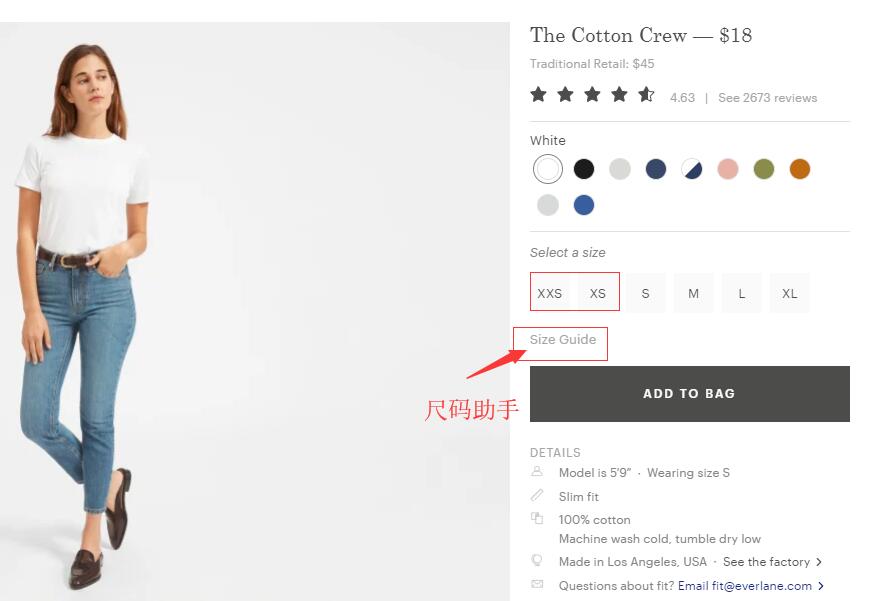This screenshot has width=892, height=601.
Task: Click the fabric icon beside 100% cotton
Action: [x=537, y=519]
